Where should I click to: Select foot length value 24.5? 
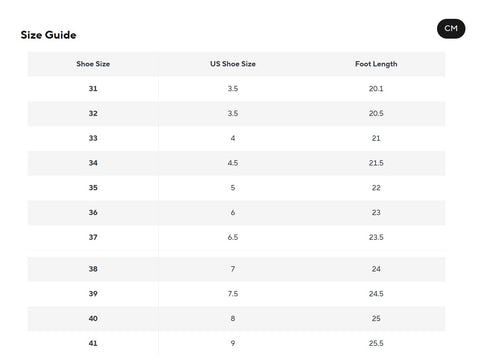[376, 294]
